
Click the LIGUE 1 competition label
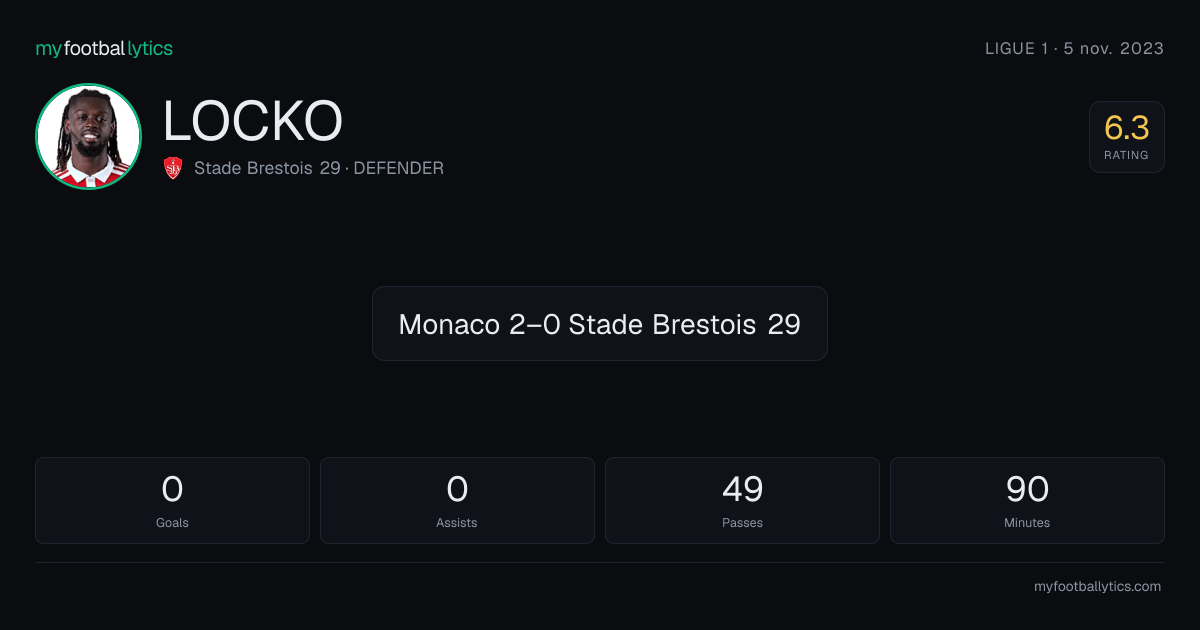(1010, 48)
